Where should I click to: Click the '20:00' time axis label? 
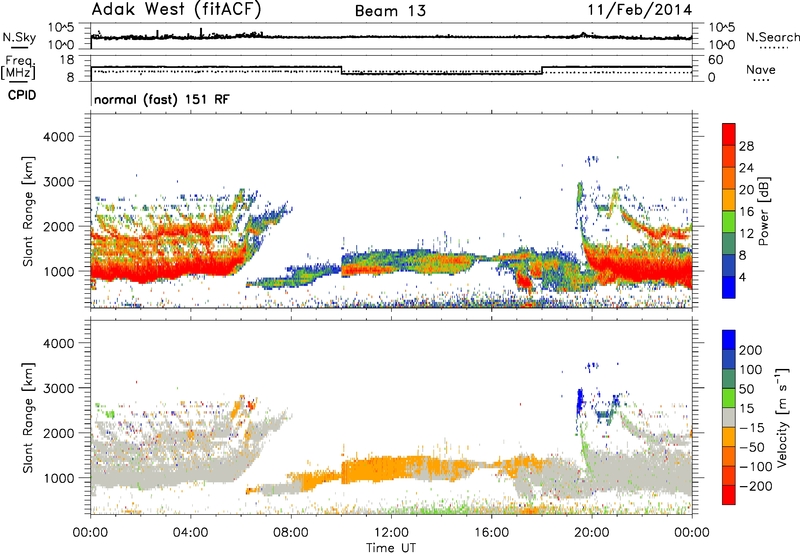(x=592, y=533)
